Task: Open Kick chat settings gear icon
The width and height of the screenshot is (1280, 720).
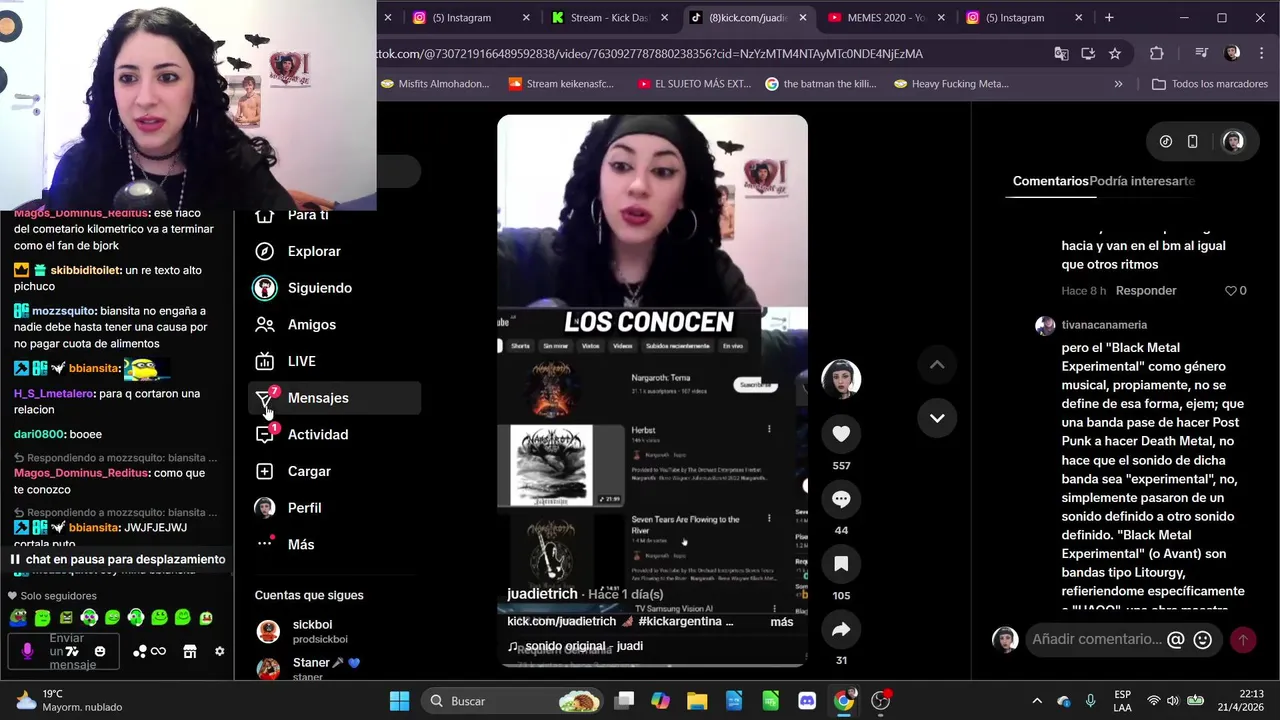Action: (220, 652)
